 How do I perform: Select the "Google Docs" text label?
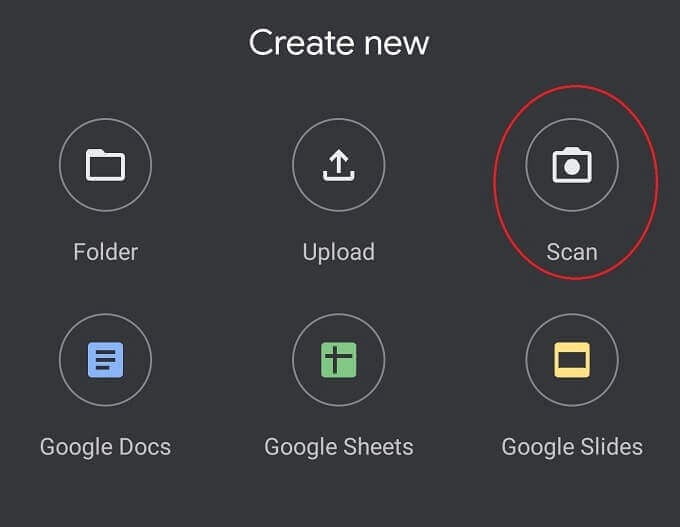pos(105,448)
